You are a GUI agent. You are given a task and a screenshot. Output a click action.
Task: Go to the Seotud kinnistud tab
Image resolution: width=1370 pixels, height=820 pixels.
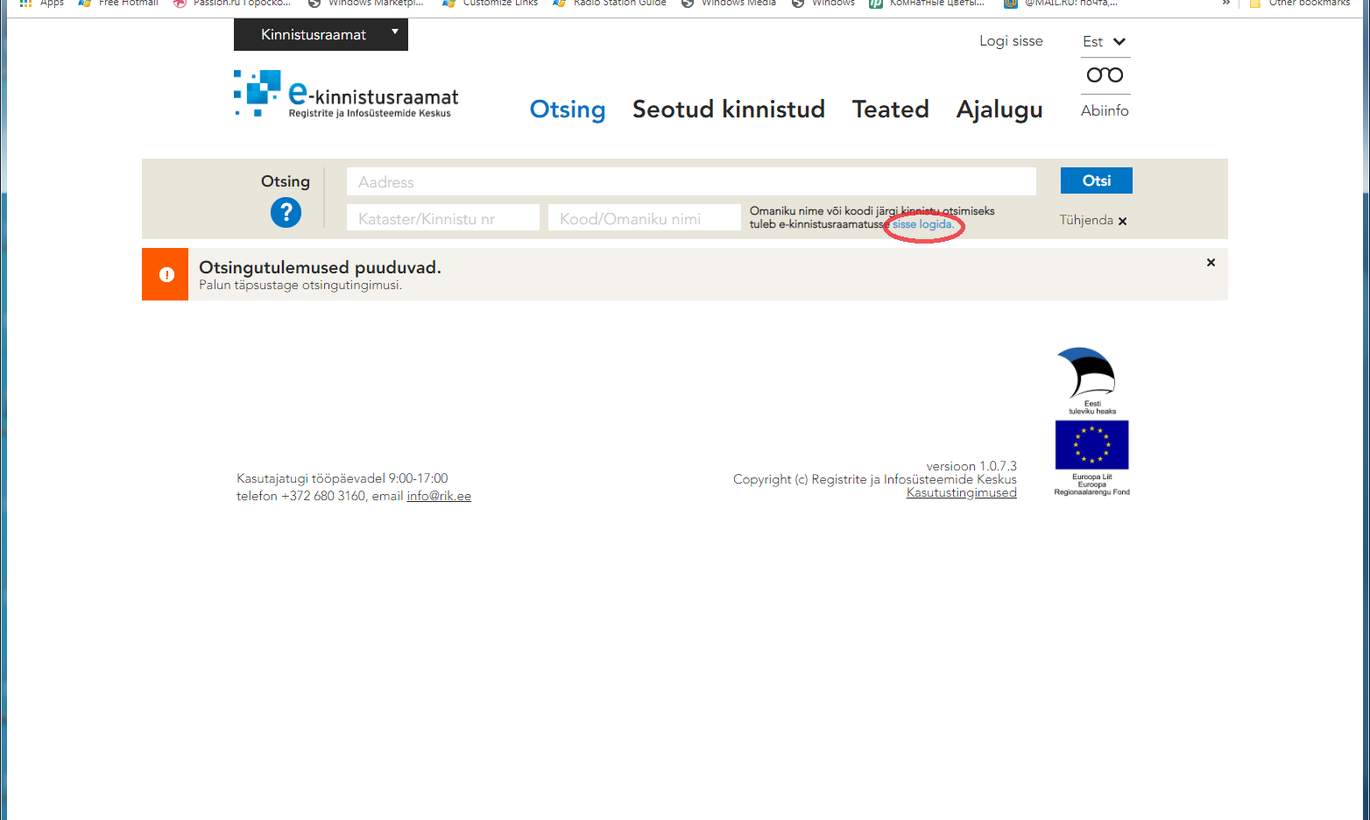pos(728,109)
